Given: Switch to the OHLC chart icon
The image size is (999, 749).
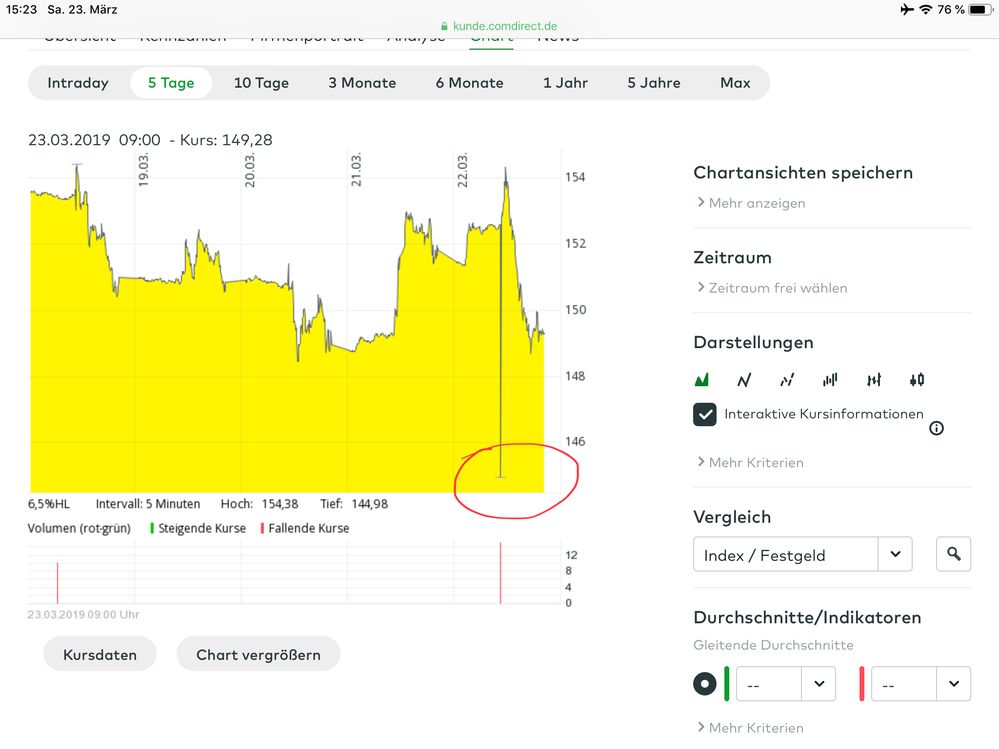Looking at the screenshot, I should (874, 380).
